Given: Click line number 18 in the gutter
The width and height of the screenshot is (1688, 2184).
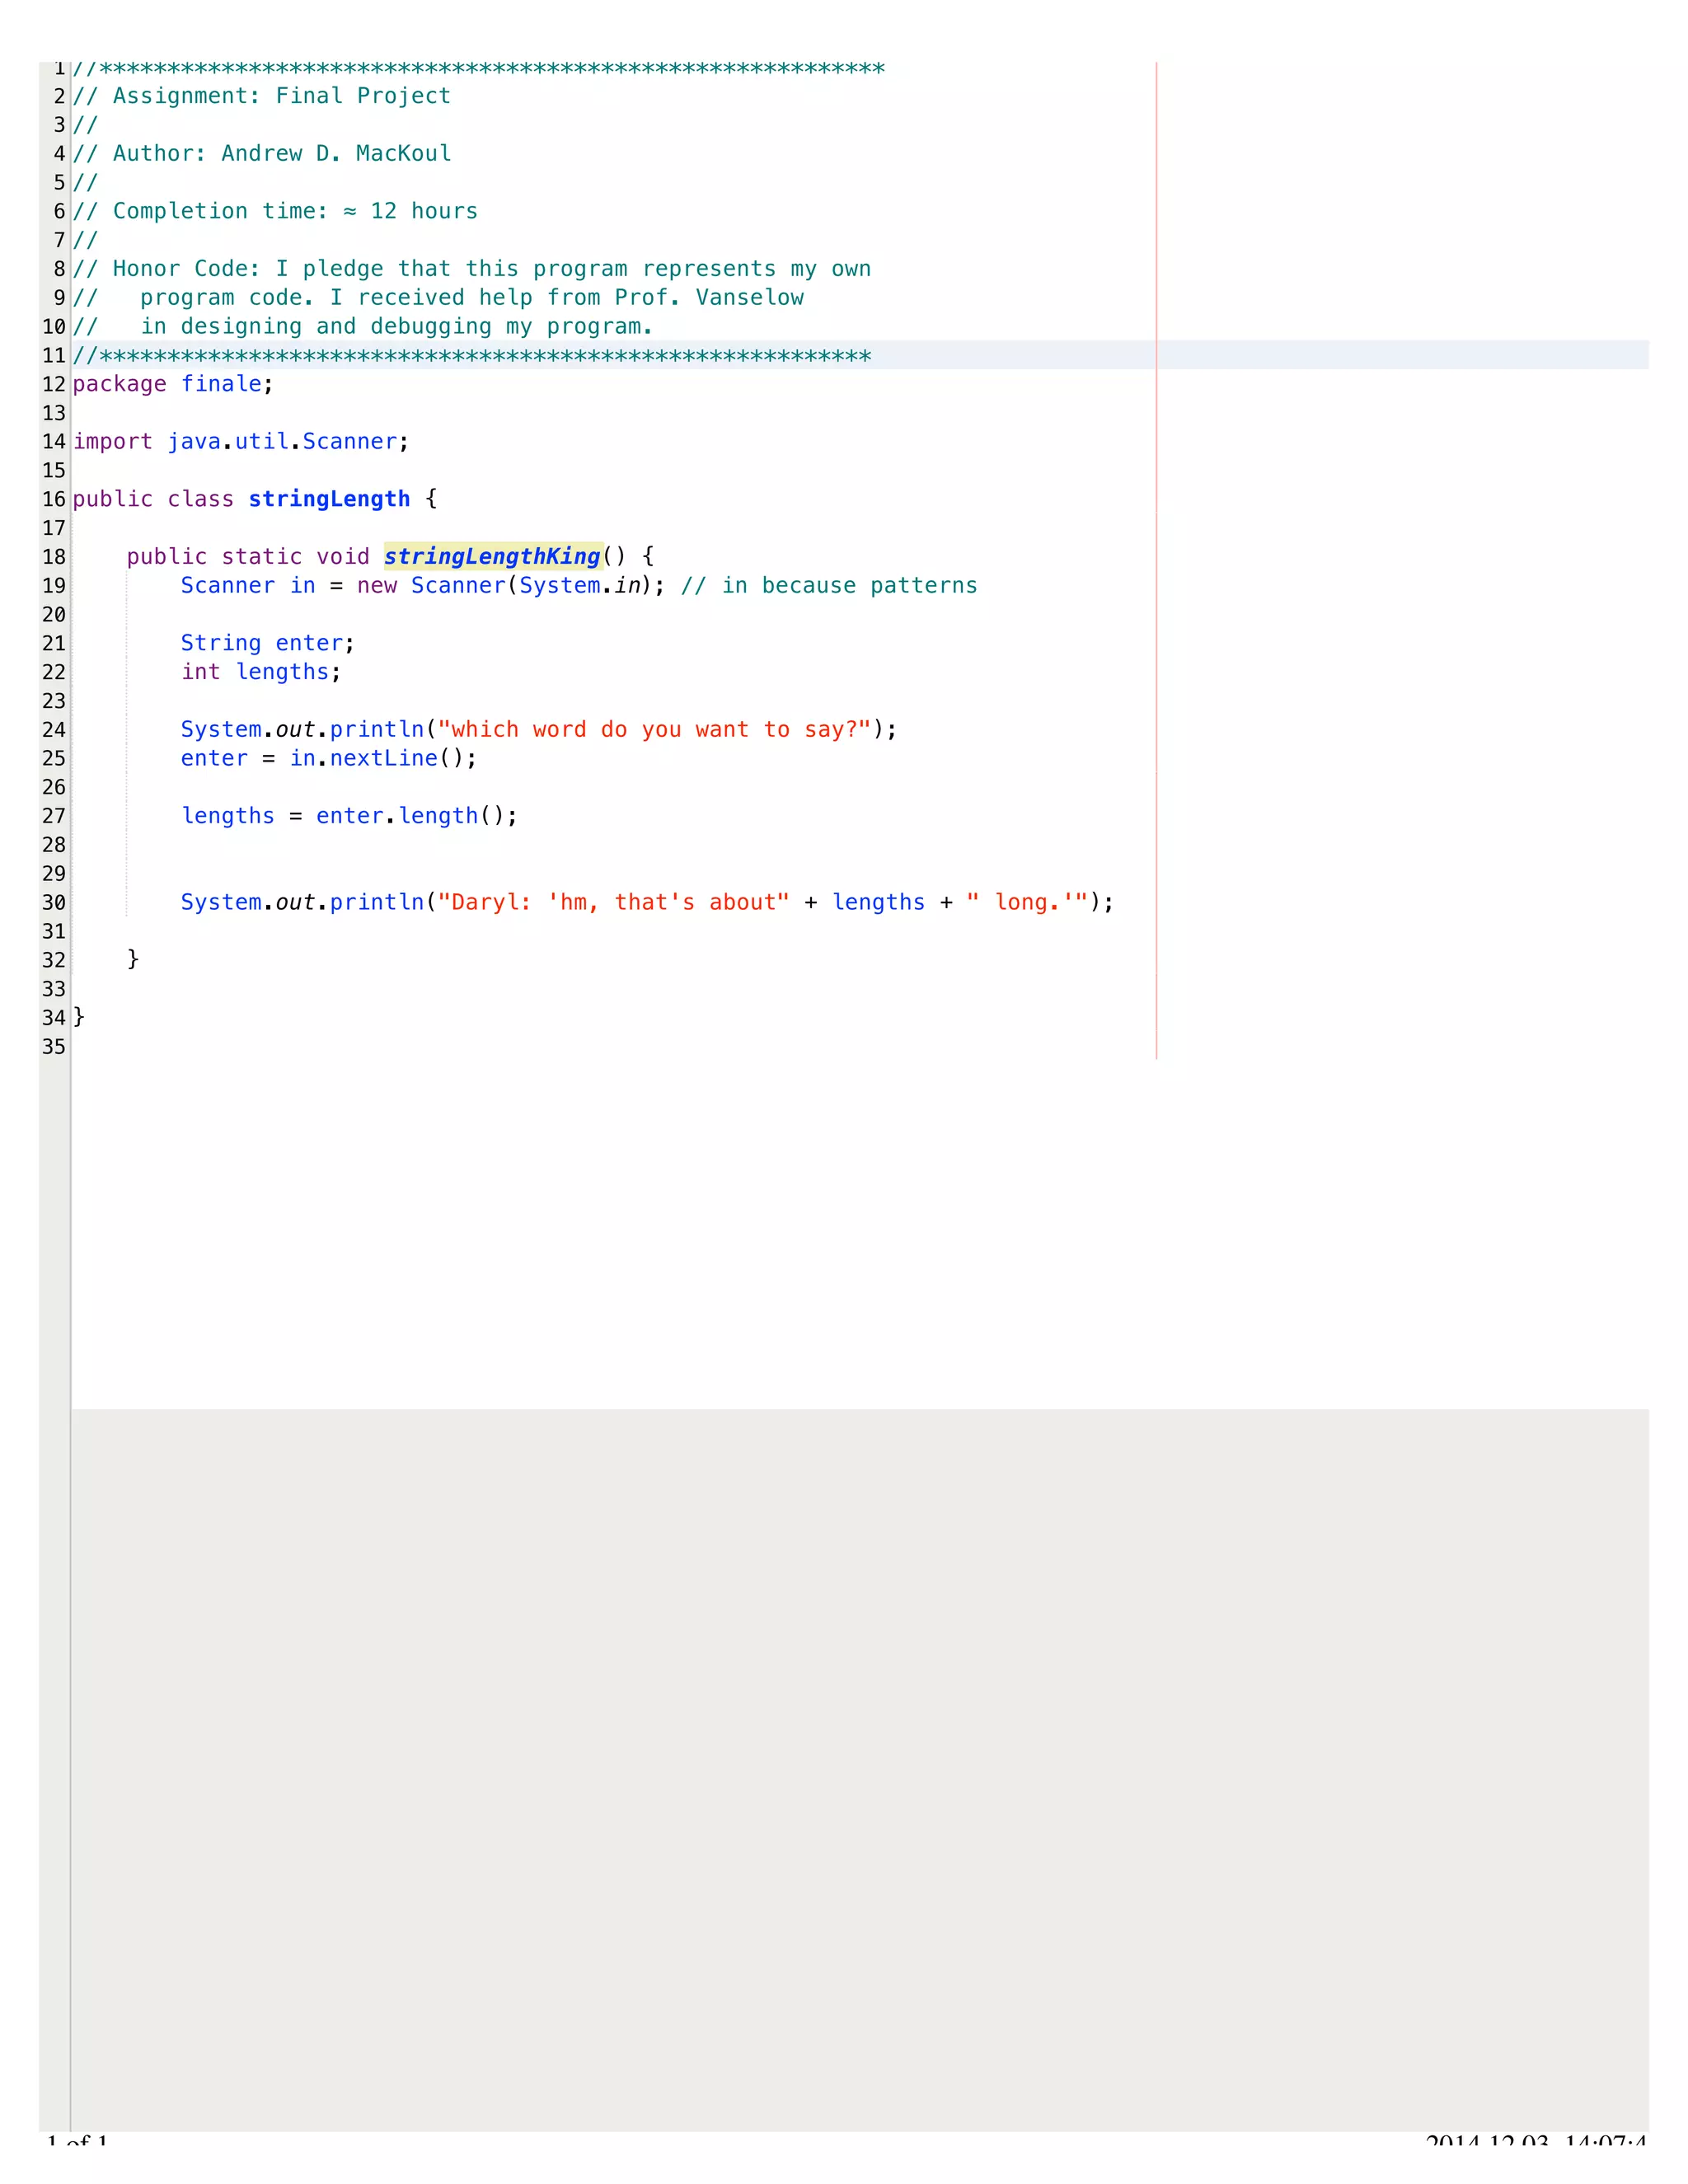Looking at the screenshot, I should click(54, 557).
